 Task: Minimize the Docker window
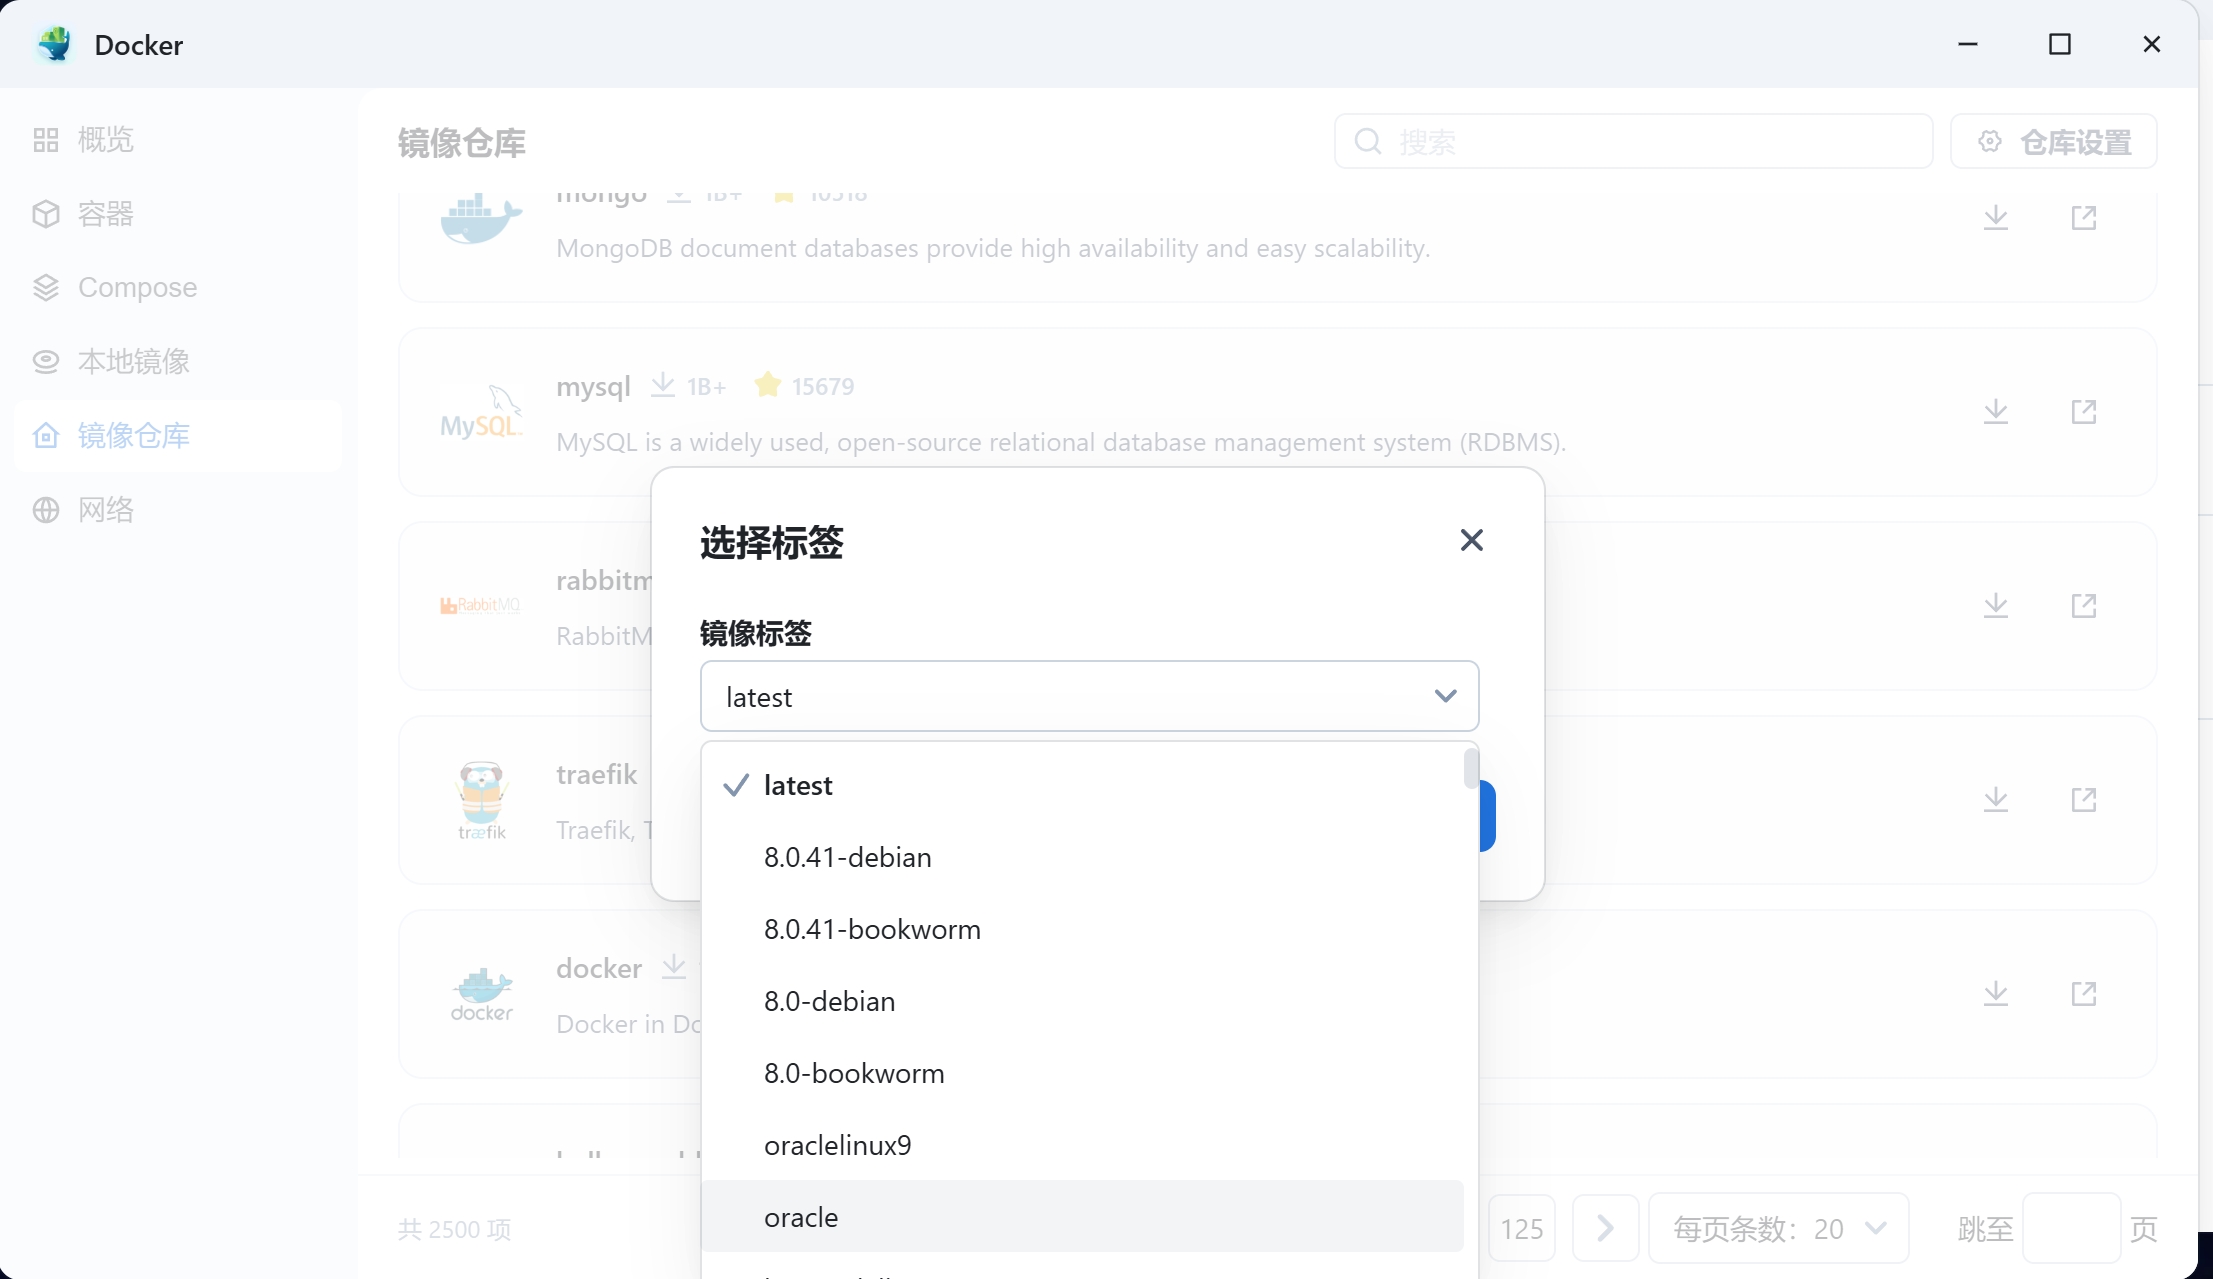pyautogui.click(x=1968, y=44)
